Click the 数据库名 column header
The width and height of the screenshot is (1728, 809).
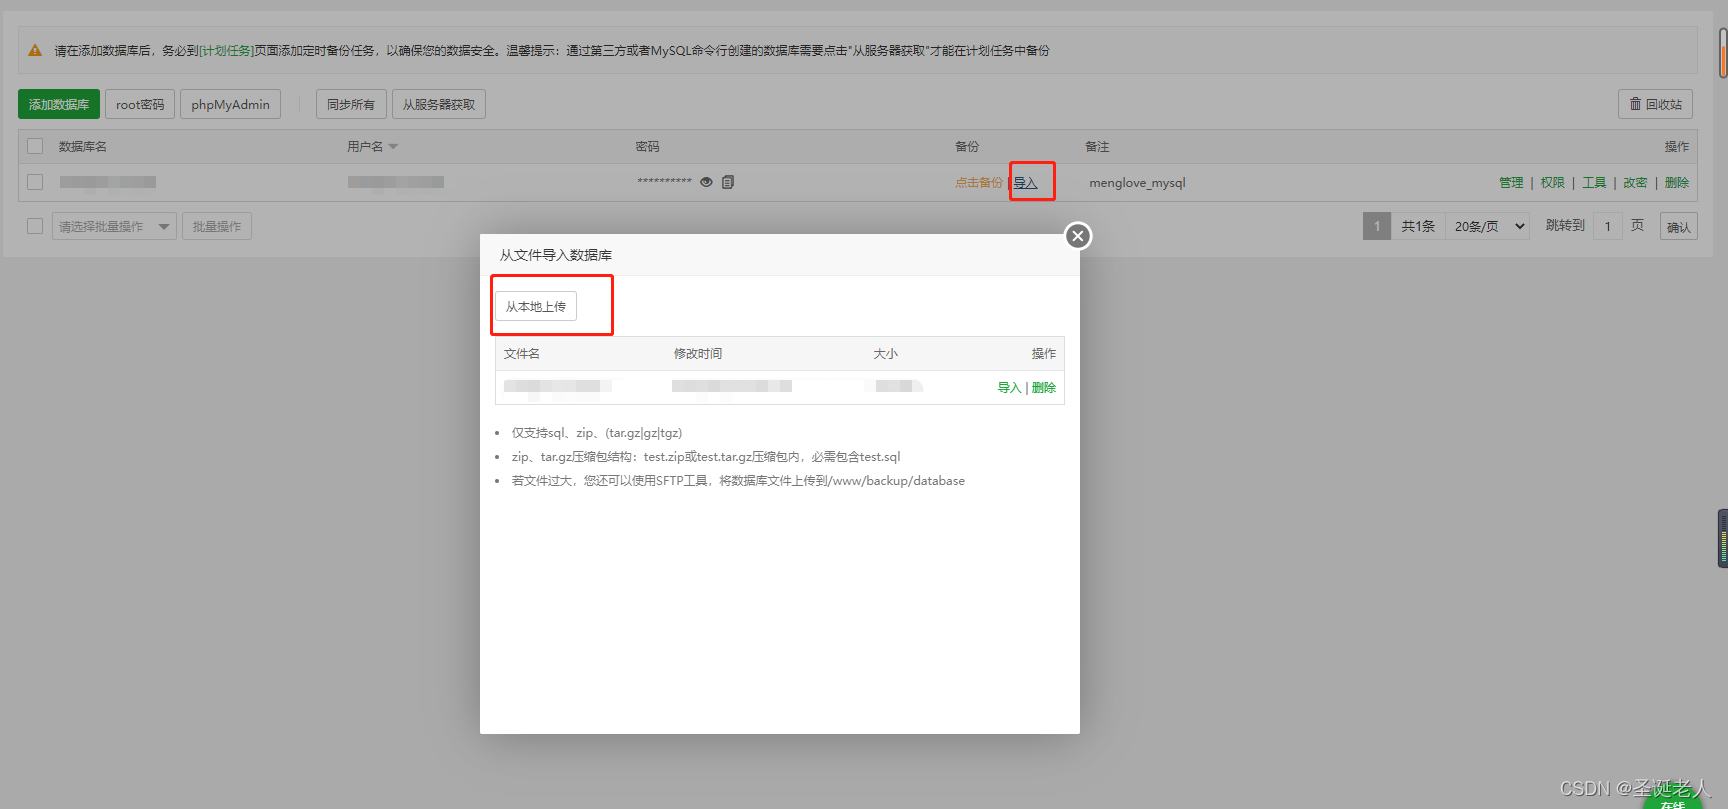[83, 146]
